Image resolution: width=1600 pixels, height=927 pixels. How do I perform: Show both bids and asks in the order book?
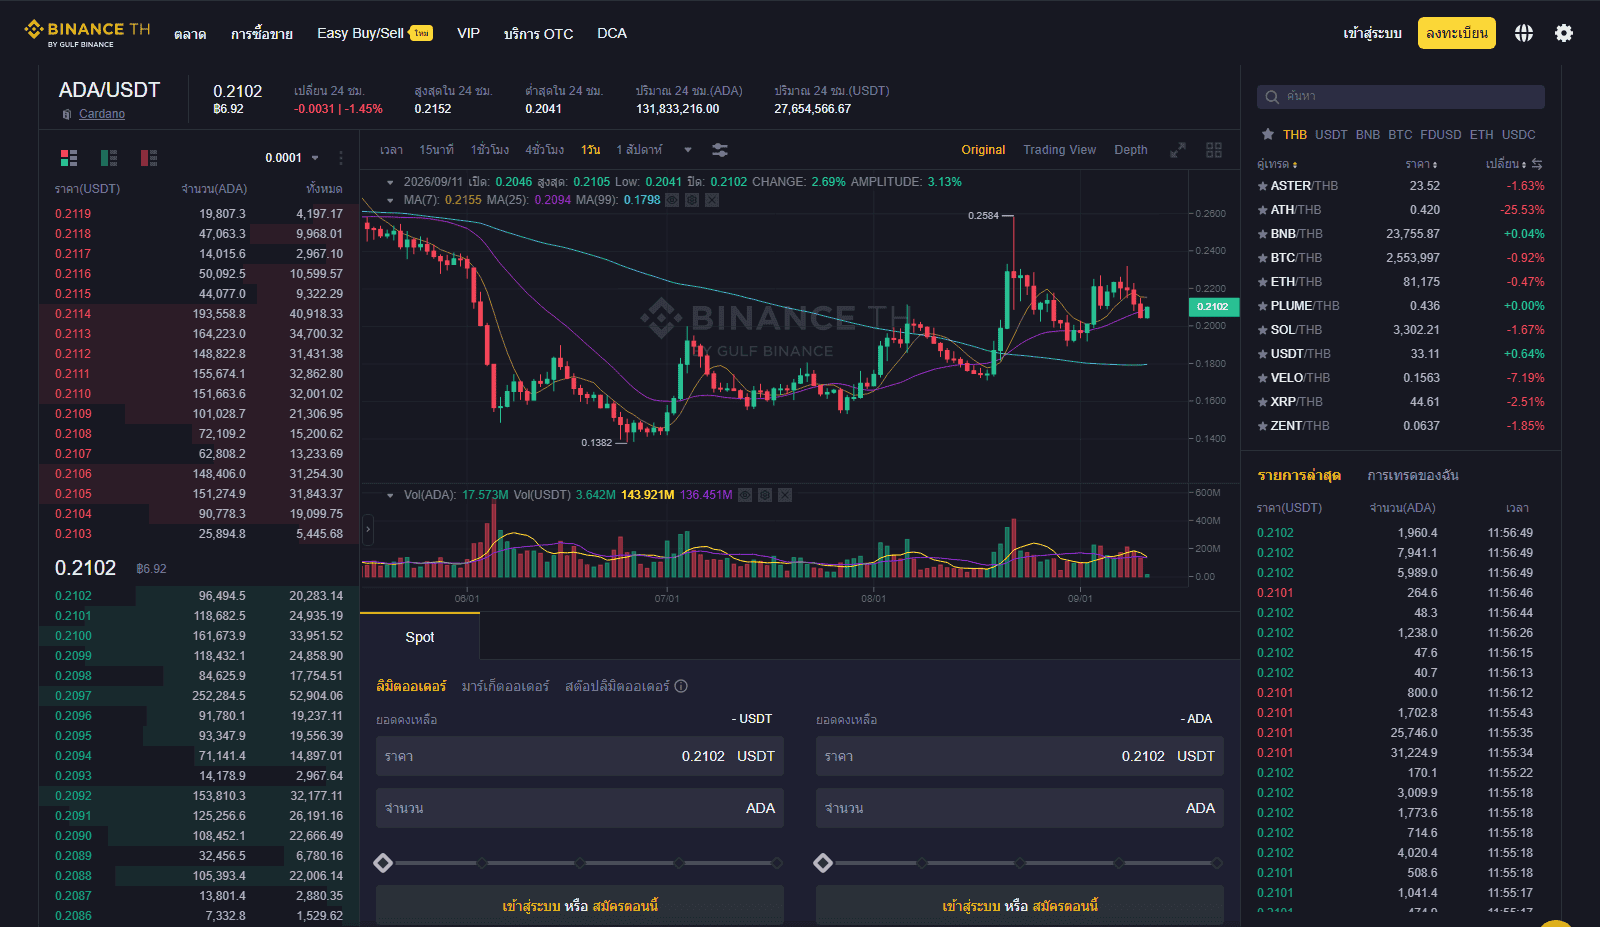coord(69,158)
